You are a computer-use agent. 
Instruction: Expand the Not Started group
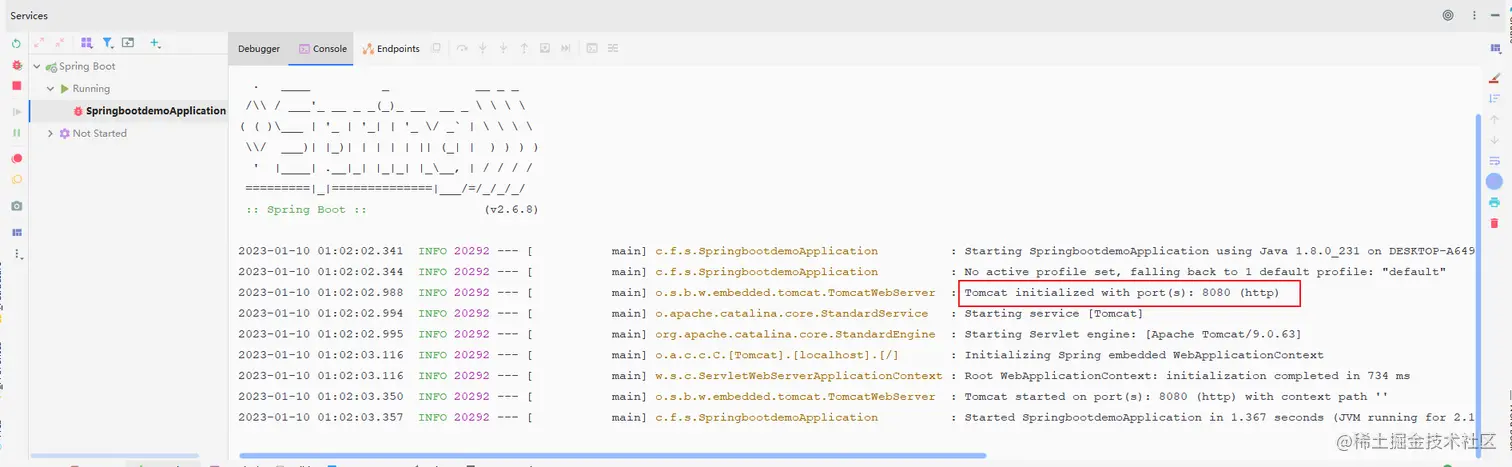coord(50,133)
